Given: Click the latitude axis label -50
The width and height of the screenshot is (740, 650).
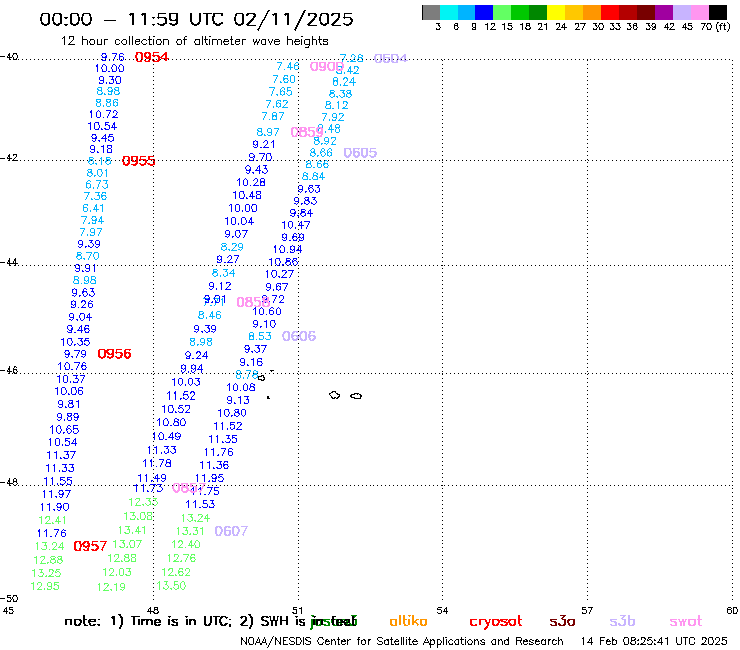Looking at the screenshot, I should (9, 599).
